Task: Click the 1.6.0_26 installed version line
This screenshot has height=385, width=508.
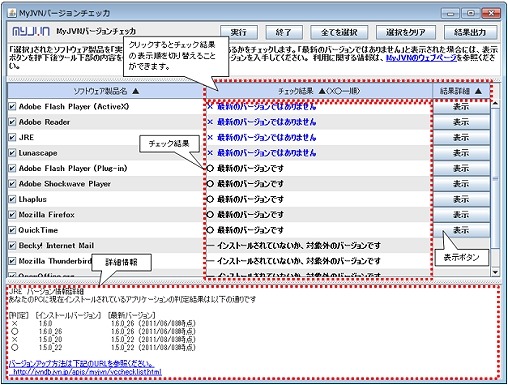Action: coord(50,331)
